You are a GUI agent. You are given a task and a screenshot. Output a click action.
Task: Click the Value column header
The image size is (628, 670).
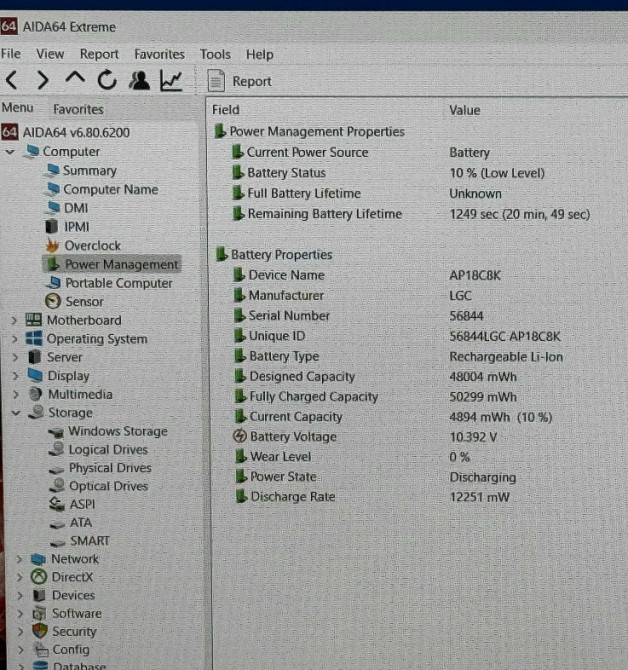[x=464, y=110]
